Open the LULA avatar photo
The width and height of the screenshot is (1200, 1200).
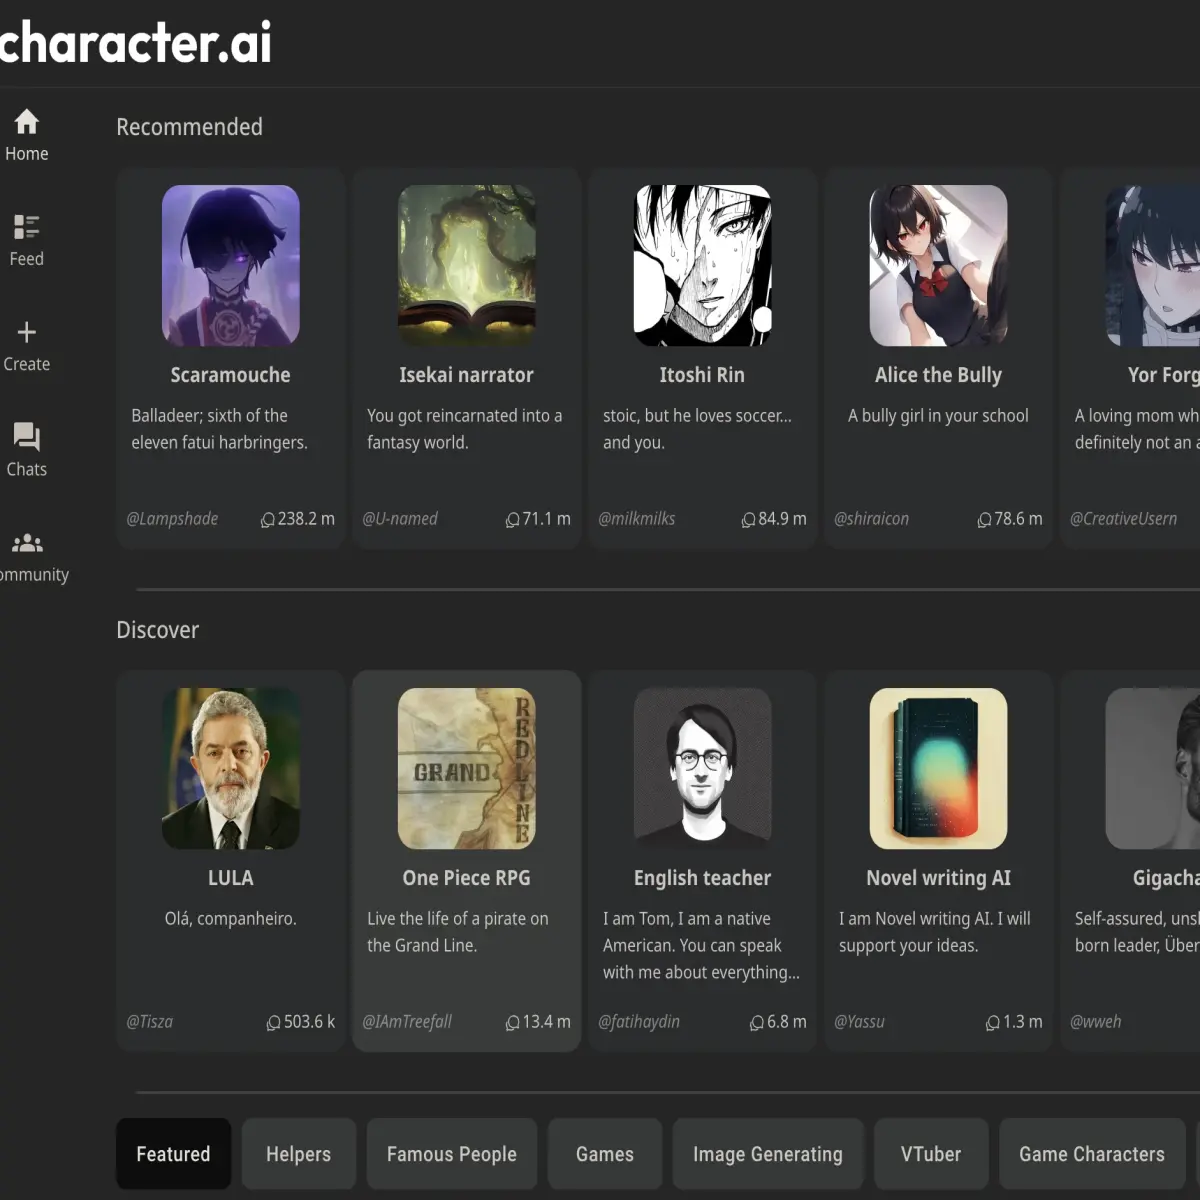(231, 768)
